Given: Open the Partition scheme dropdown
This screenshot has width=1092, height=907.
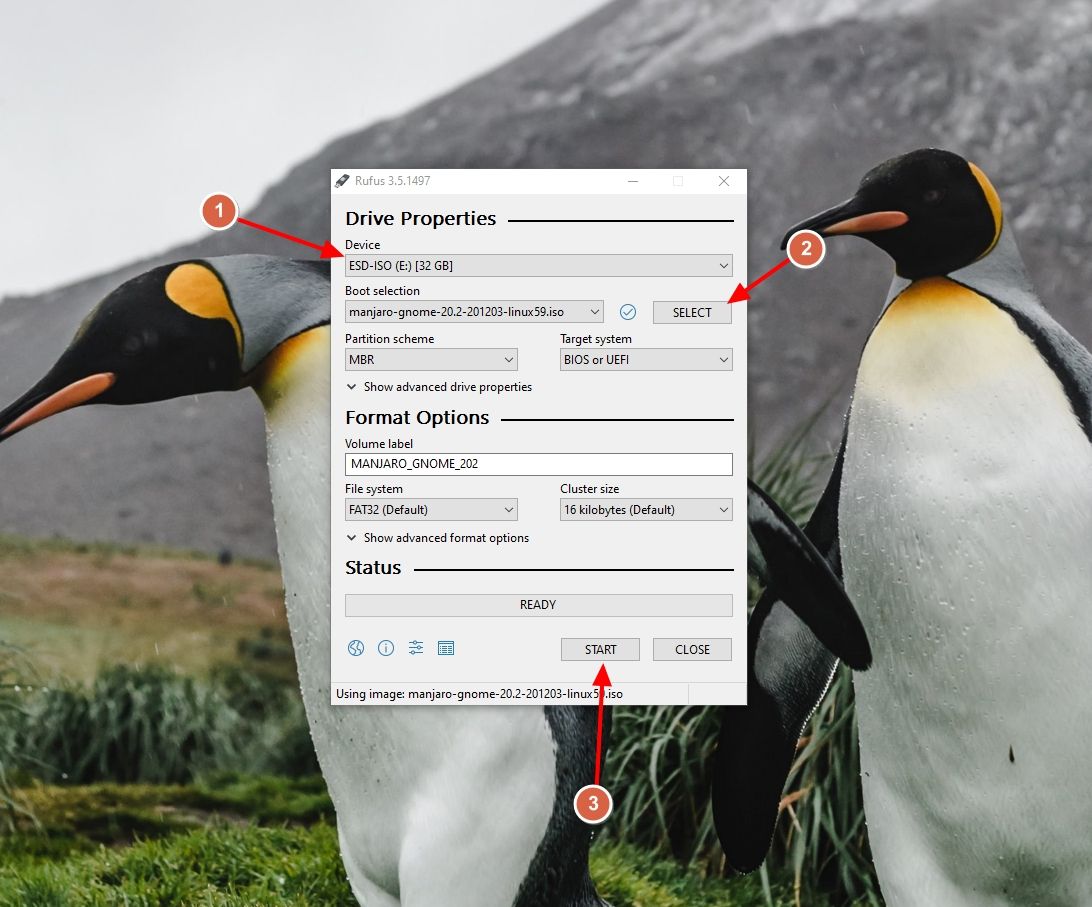Looking at the screenshot, I should (x=431, y=360).
